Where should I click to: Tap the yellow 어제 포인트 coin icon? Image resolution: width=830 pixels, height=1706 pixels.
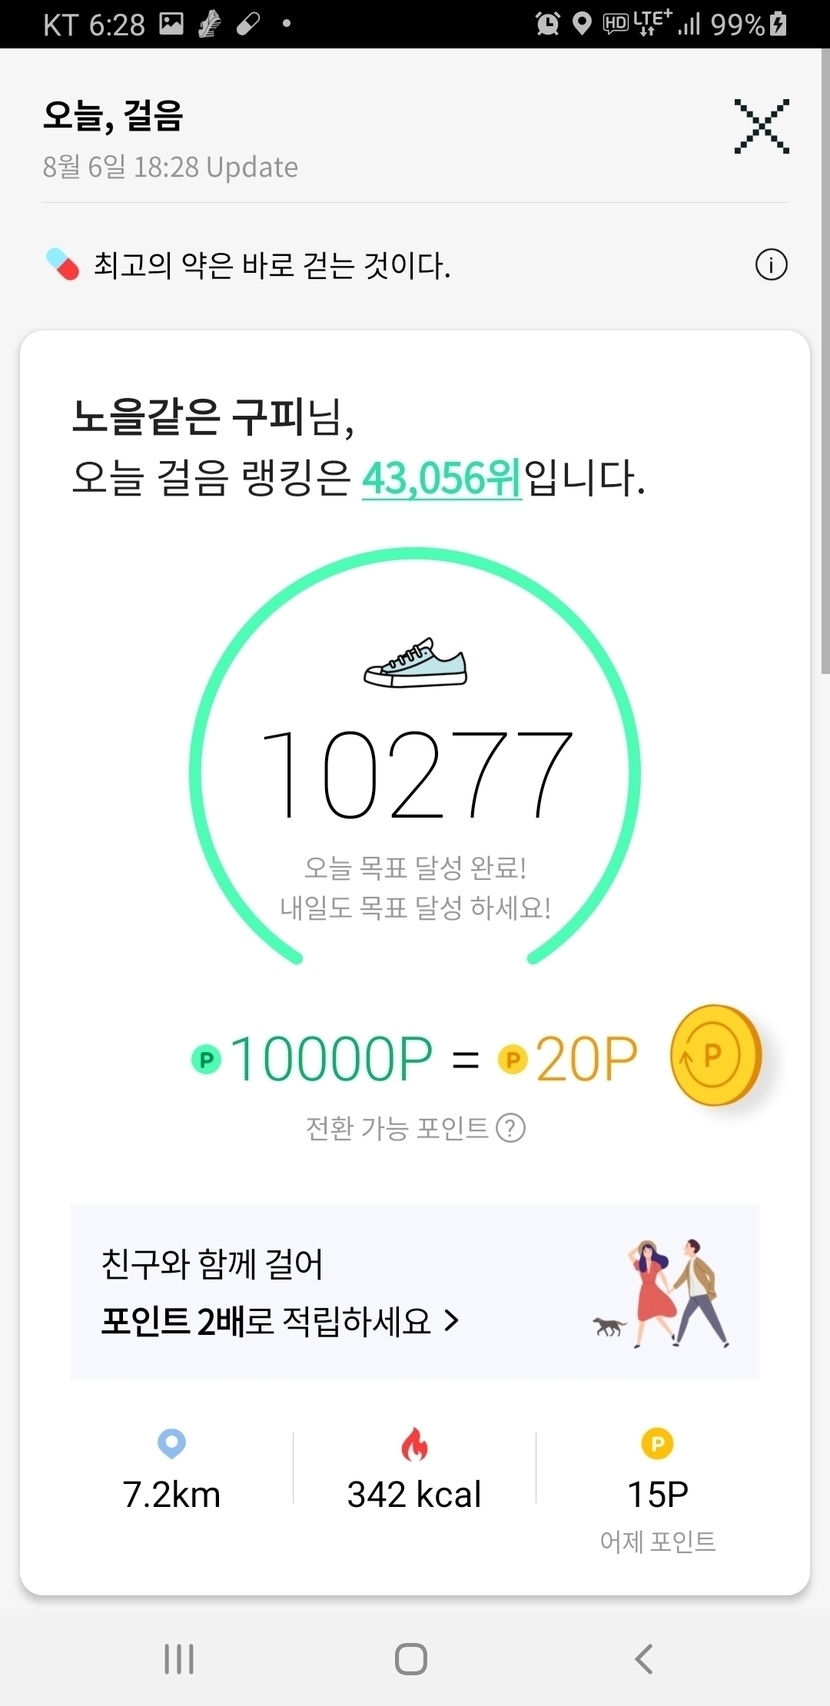point(657,1443)
